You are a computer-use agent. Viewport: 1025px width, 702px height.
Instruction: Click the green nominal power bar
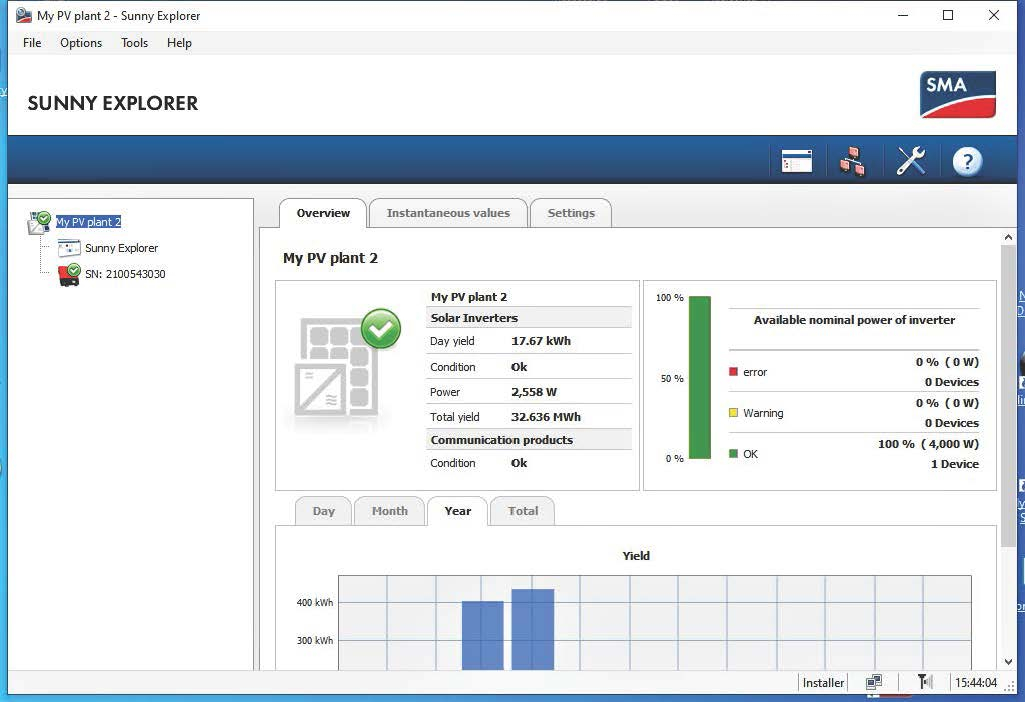[699, 378]
